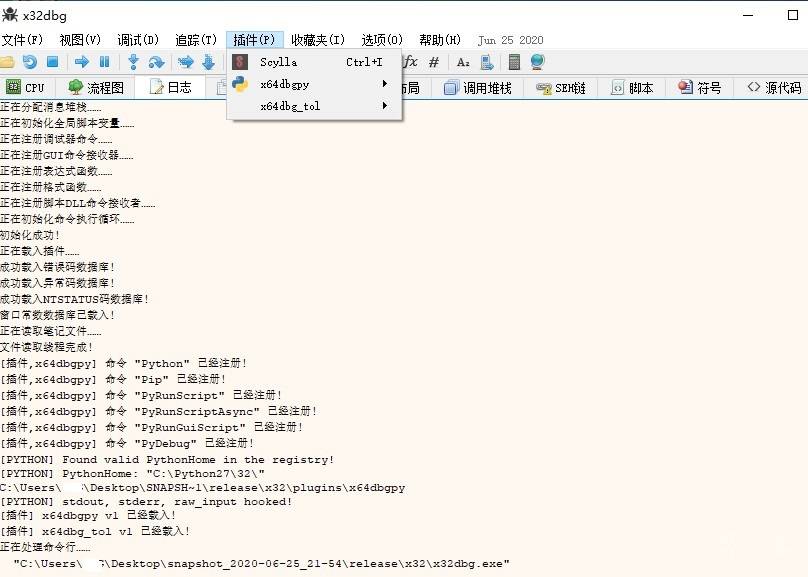
Task: Click 'stdout, stderr, raw_input hooked!' log line
Action: click(x=146, y=502)
